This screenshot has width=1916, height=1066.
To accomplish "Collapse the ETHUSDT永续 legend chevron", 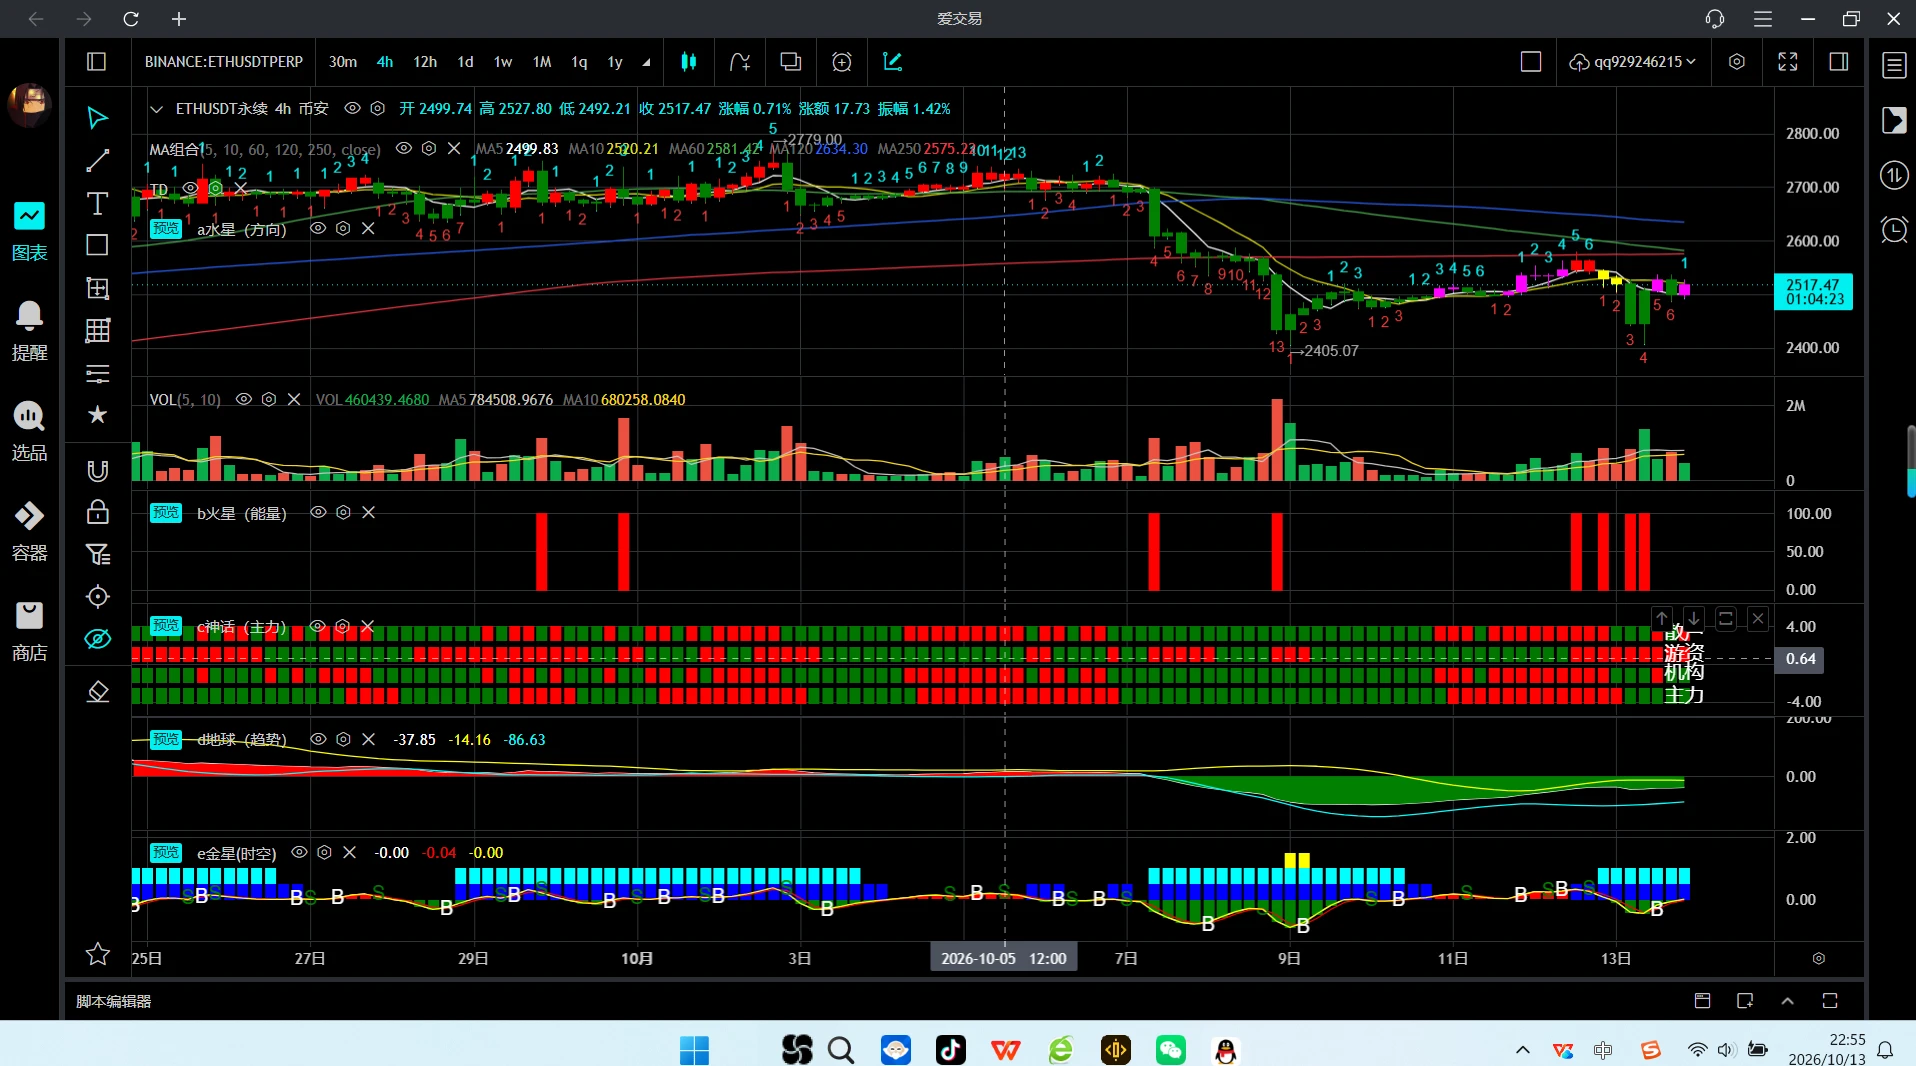I will point(156,109).
